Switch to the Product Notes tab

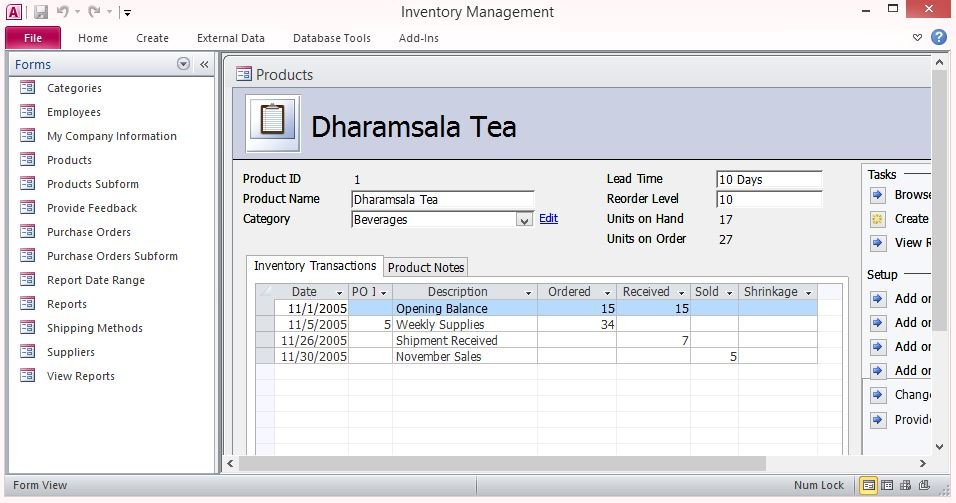tap(426, 267)
